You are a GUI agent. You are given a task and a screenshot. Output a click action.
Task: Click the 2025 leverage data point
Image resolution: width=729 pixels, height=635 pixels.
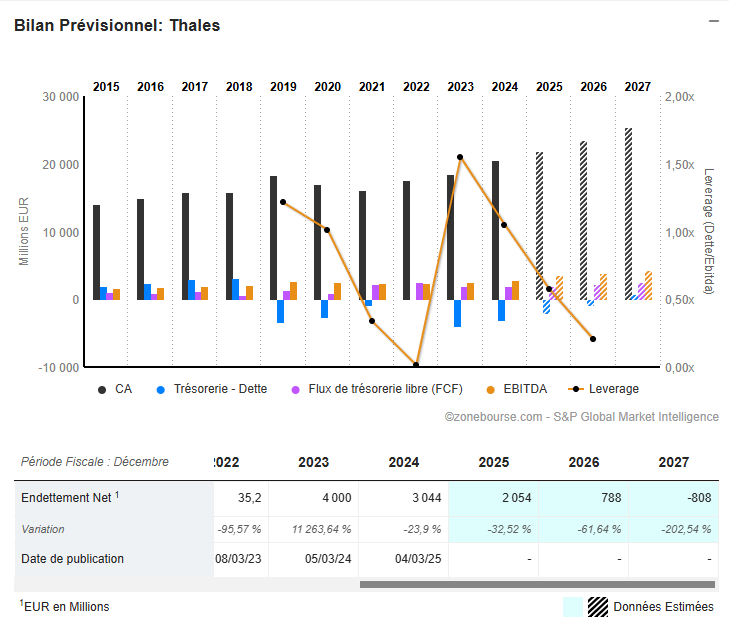tap(549, 289)
